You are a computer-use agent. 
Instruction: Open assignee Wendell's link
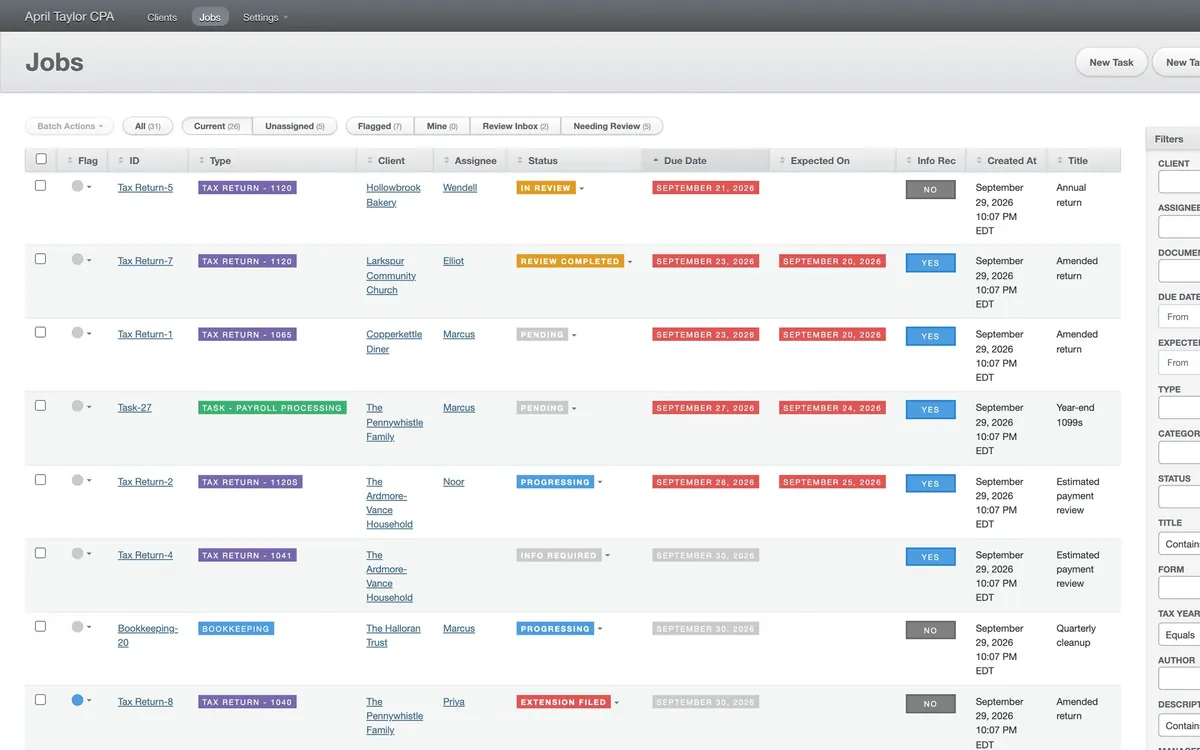(460, 188)
